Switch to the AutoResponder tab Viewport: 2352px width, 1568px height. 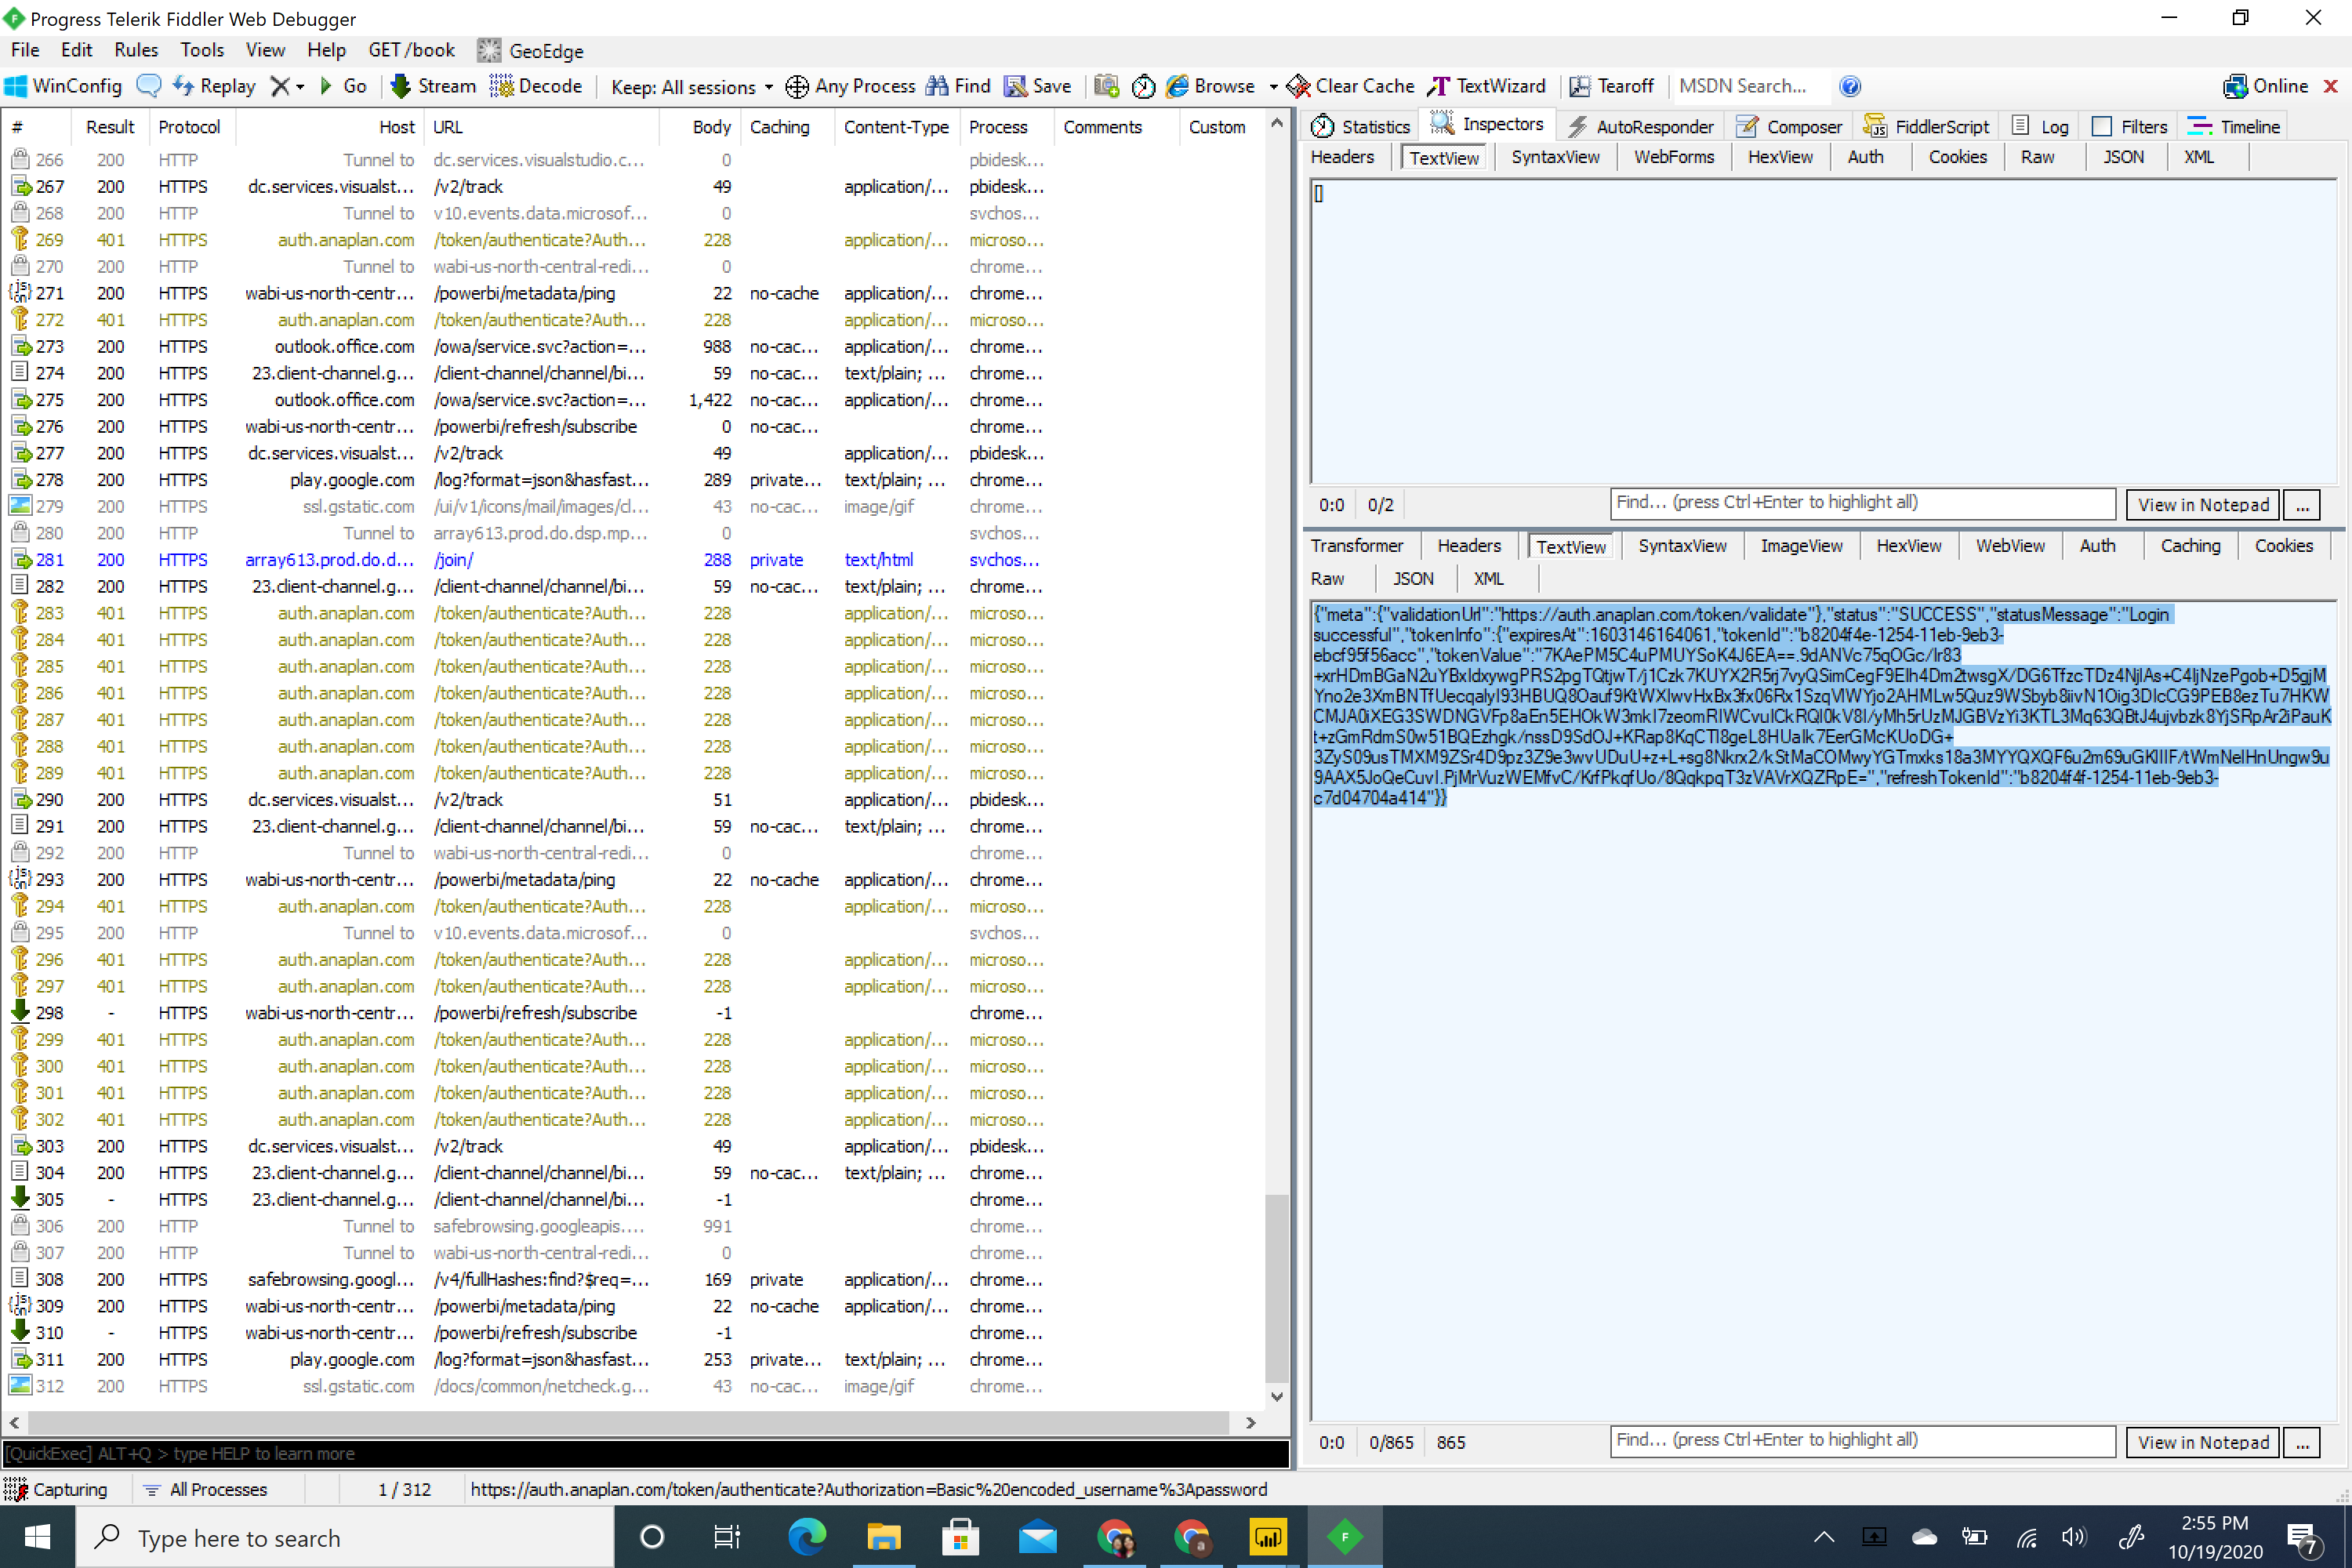(1640, 126)
